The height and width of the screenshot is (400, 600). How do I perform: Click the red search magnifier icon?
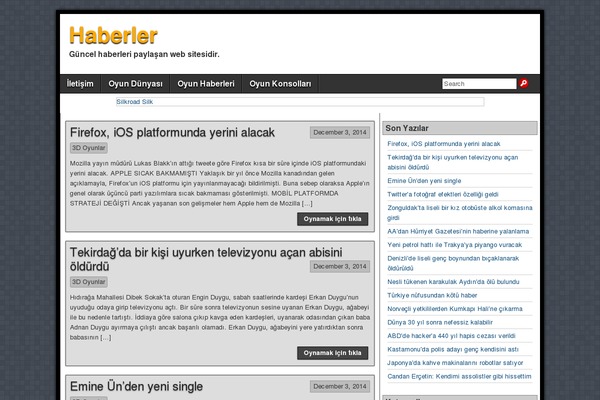click(523, 83)
